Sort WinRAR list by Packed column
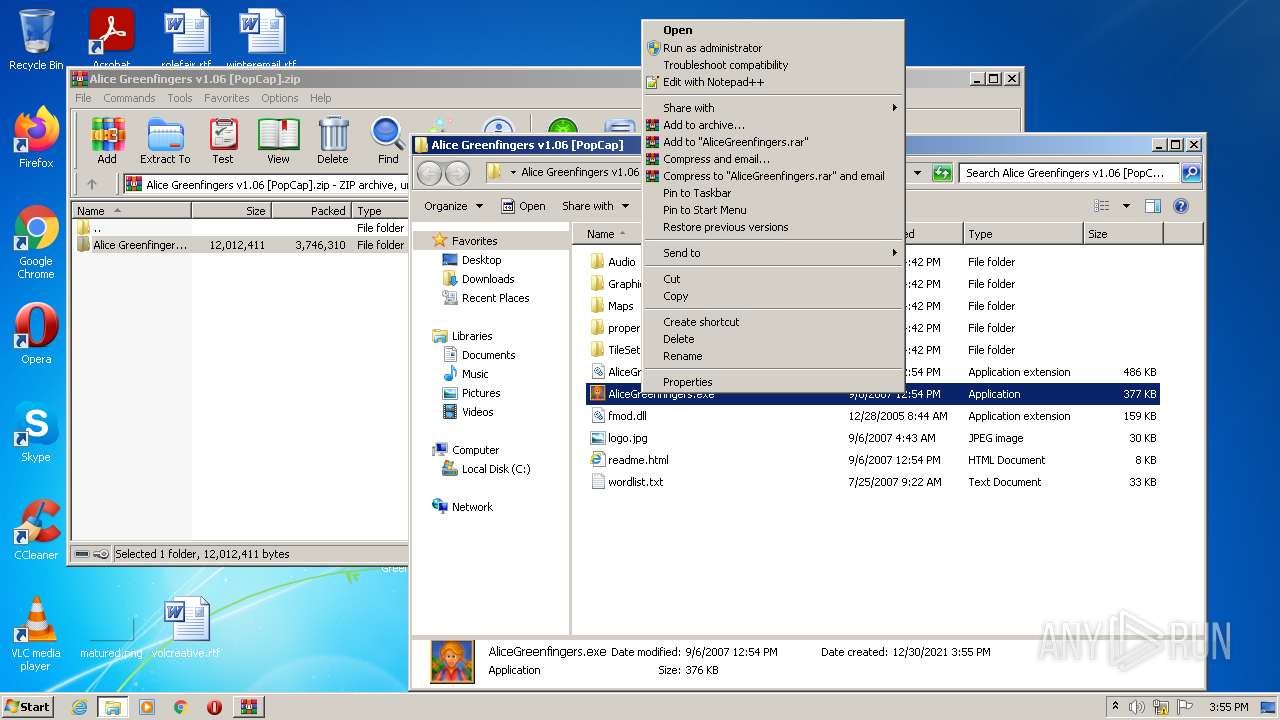The height and width of the screenshot is (720, 1280). tap(310, 211)
